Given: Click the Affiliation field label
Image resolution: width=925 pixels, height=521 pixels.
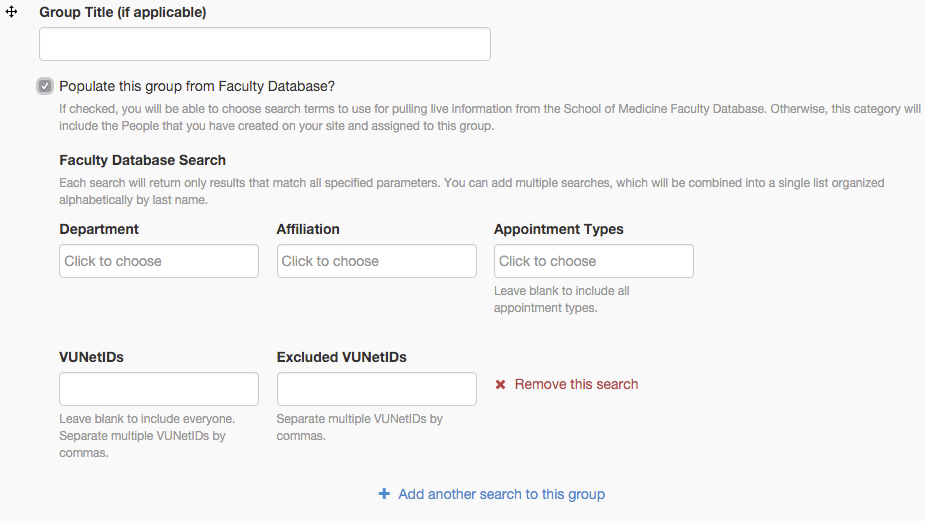Looking at the screenshot, I should (308, 229).
